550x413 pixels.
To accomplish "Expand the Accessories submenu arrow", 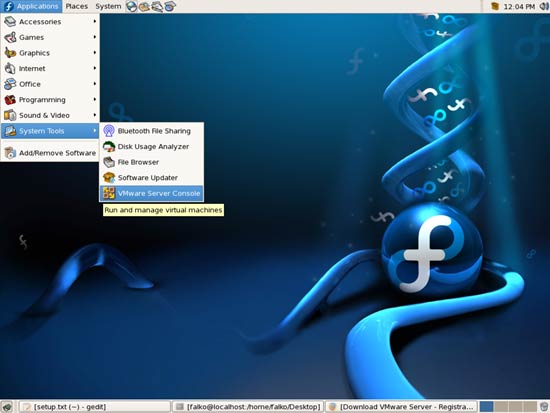I will tap(95, 22).
